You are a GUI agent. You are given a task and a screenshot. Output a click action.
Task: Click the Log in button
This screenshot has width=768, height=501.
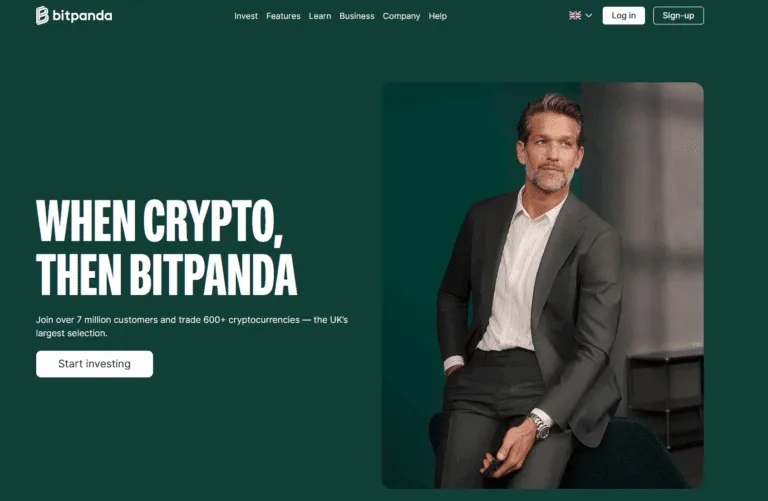point(624,16)
